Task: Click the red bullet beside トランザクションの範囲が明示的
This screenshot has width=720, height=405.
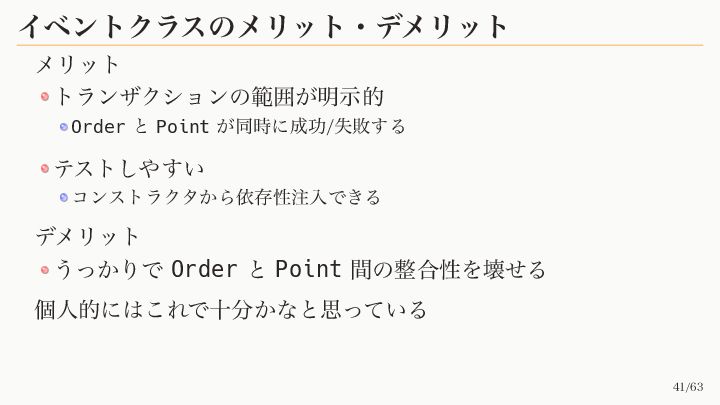Action: pos(45,97)
